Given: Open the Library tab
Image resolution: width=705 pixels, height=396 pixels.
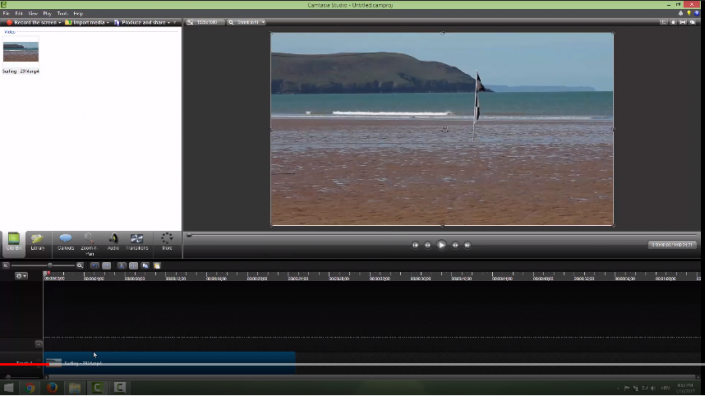Looking at the screenshot, I should (37, 242).
